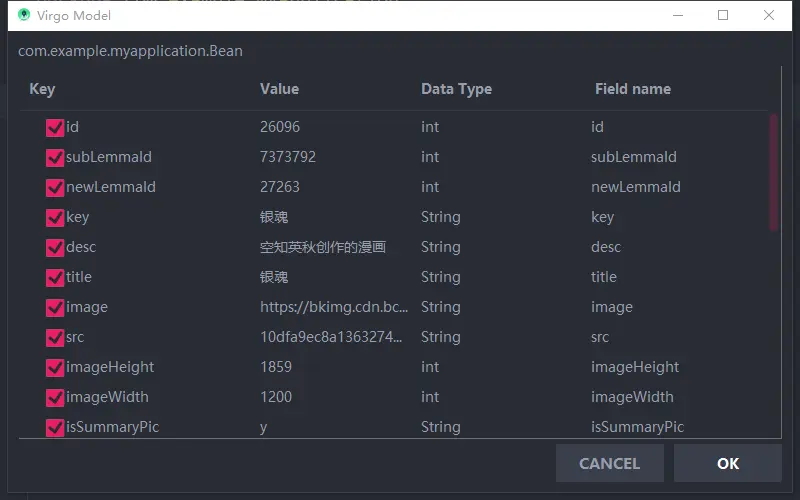Edit the field name imageHeight
This screenshot has width=800, height=500.
(x=635, y=367)
